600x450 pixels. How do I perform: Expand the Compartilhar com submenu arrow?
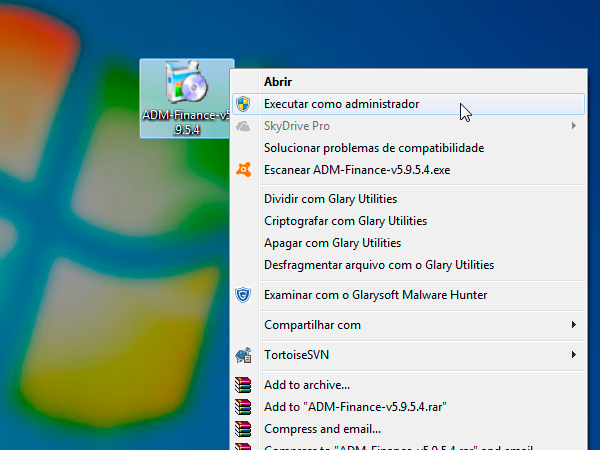click(x=574, y=325)
